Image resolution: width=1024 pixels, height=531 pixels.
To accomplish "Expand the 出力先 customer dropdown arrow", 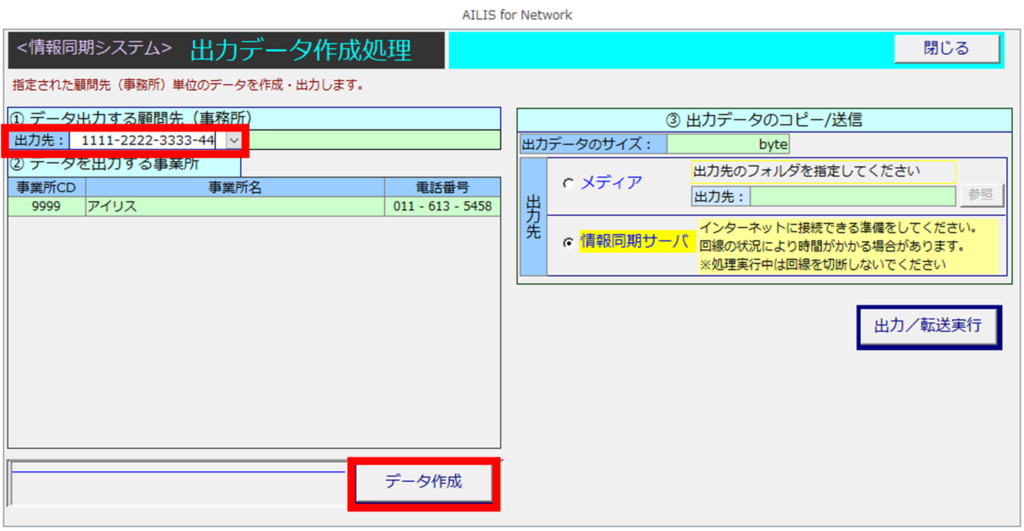I will pos(234,141).
